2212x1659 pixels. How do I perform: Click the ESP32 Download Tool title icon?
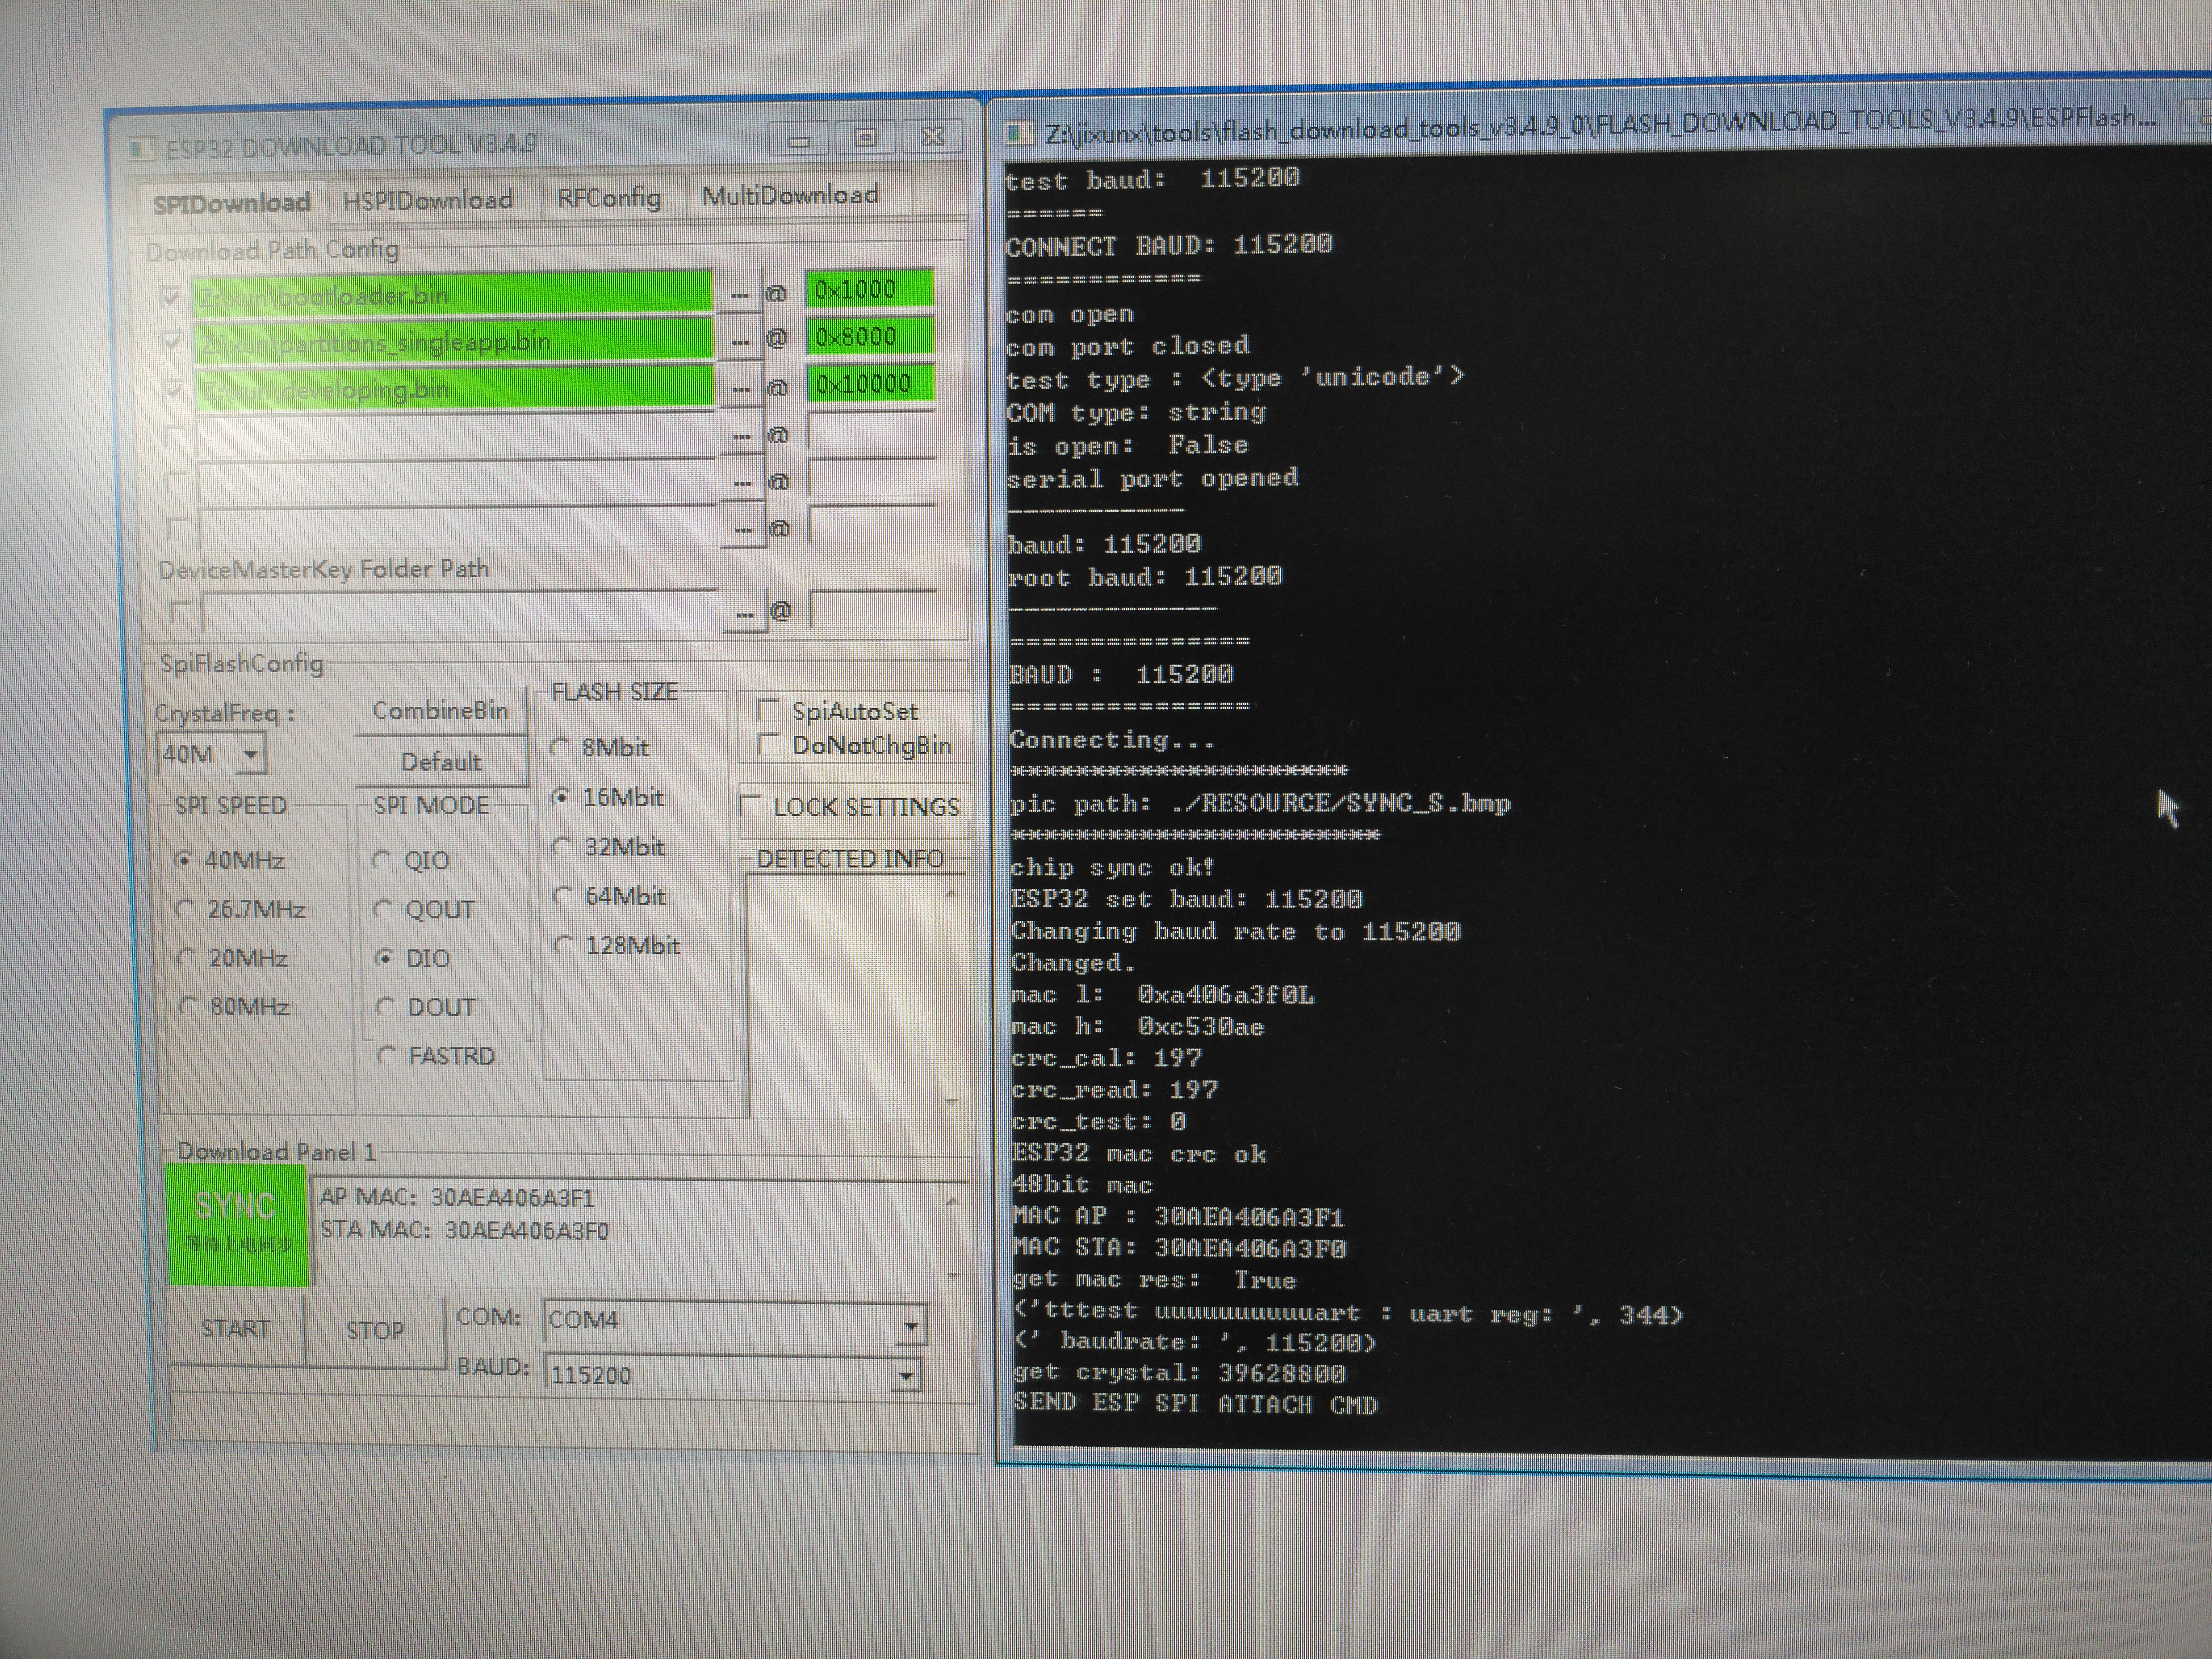click(x=142, y=149)
